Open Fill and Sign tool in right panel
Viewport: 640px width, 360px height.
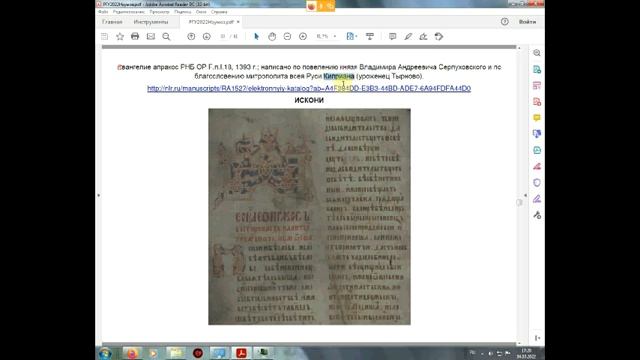537,199
